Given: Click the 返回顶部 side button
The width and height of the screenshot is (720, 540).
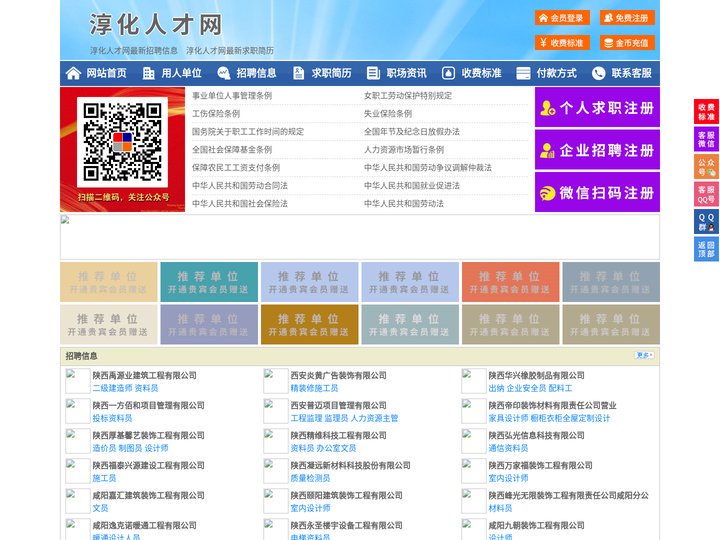Looking at the screenshot, I should coord(706,249).
